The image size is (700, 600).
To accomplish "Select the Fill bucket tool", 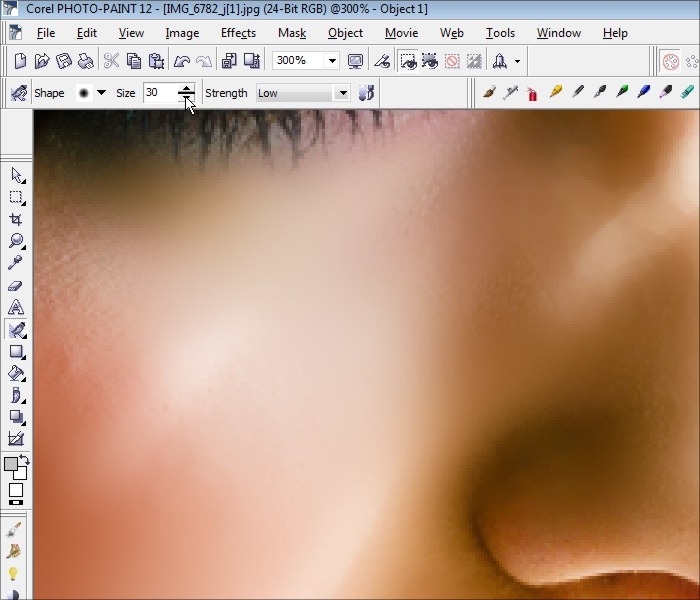I will [x=16, y=373].
